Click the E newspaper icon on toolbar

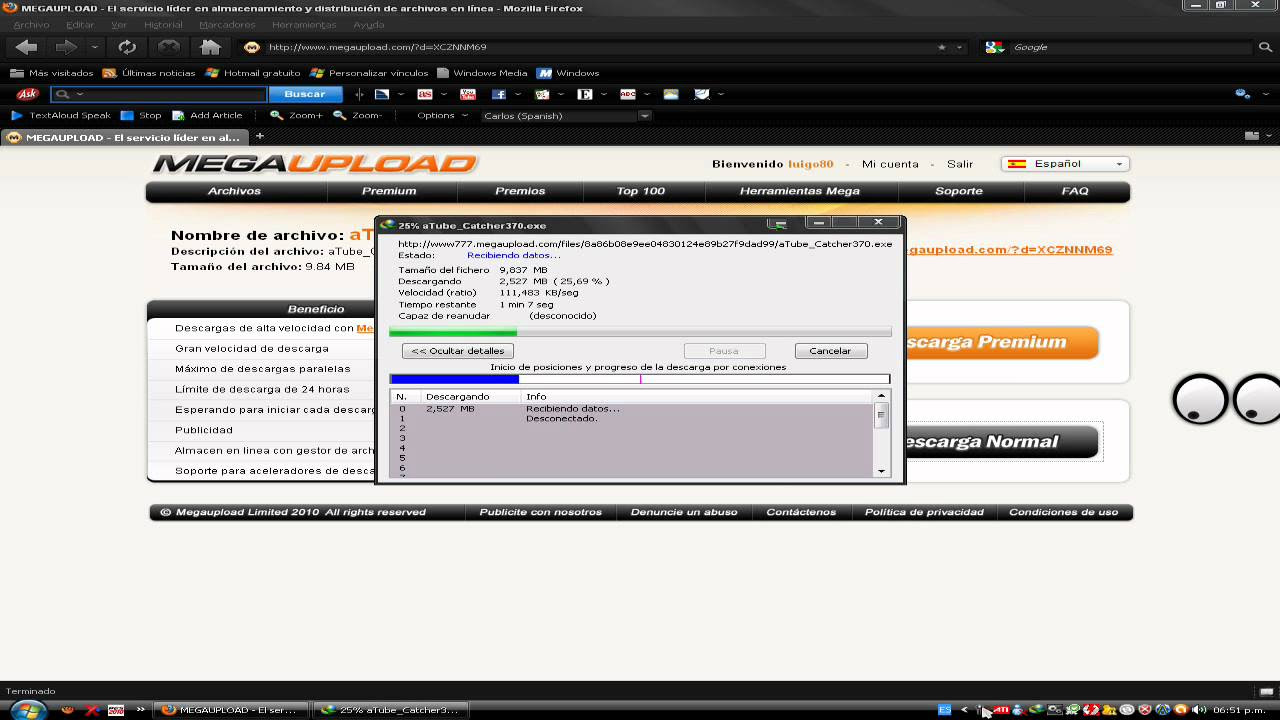tap(585, 94)
